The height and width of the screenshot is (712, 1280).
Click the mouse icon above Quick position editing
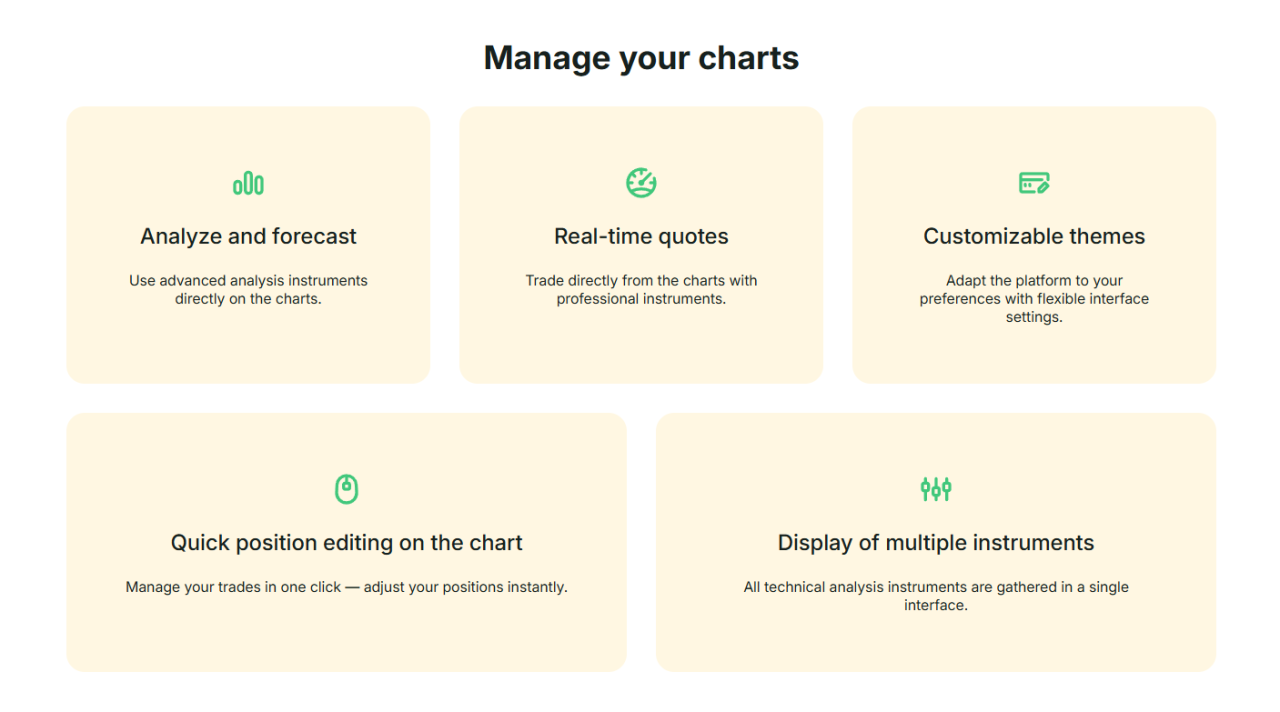346,489
